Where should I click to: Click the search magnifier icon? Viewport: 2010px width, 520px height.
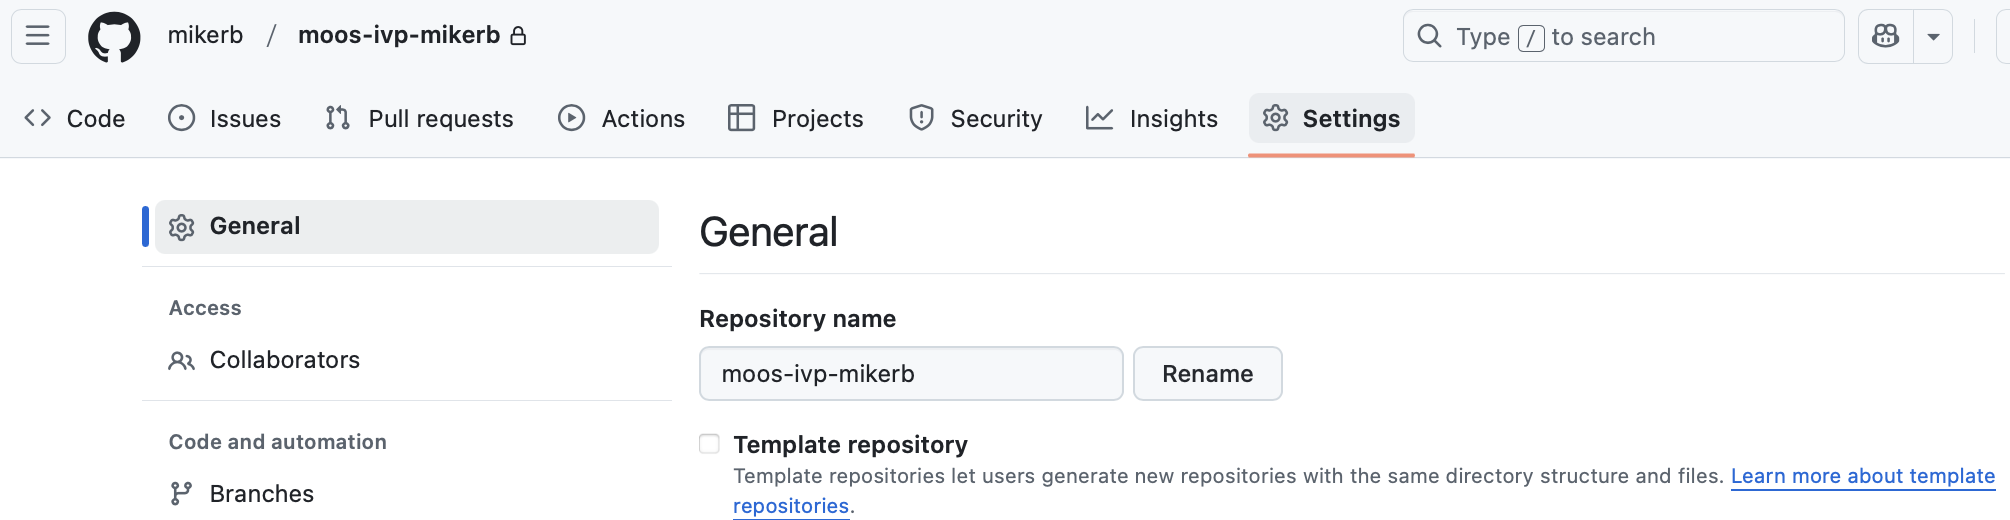[1430, 36]
